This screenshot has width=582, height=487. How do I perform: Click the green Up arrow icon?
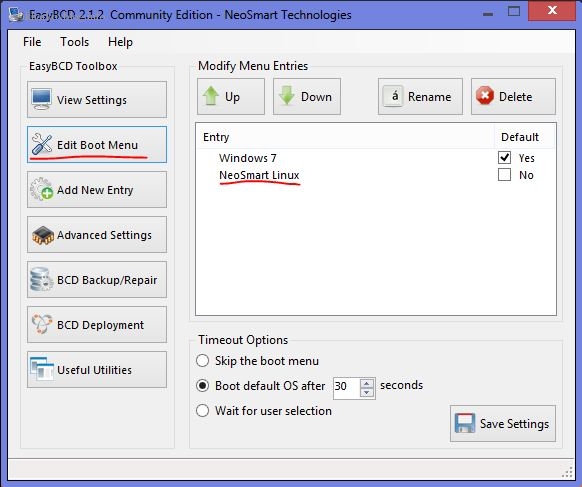[x=211, y=96]
